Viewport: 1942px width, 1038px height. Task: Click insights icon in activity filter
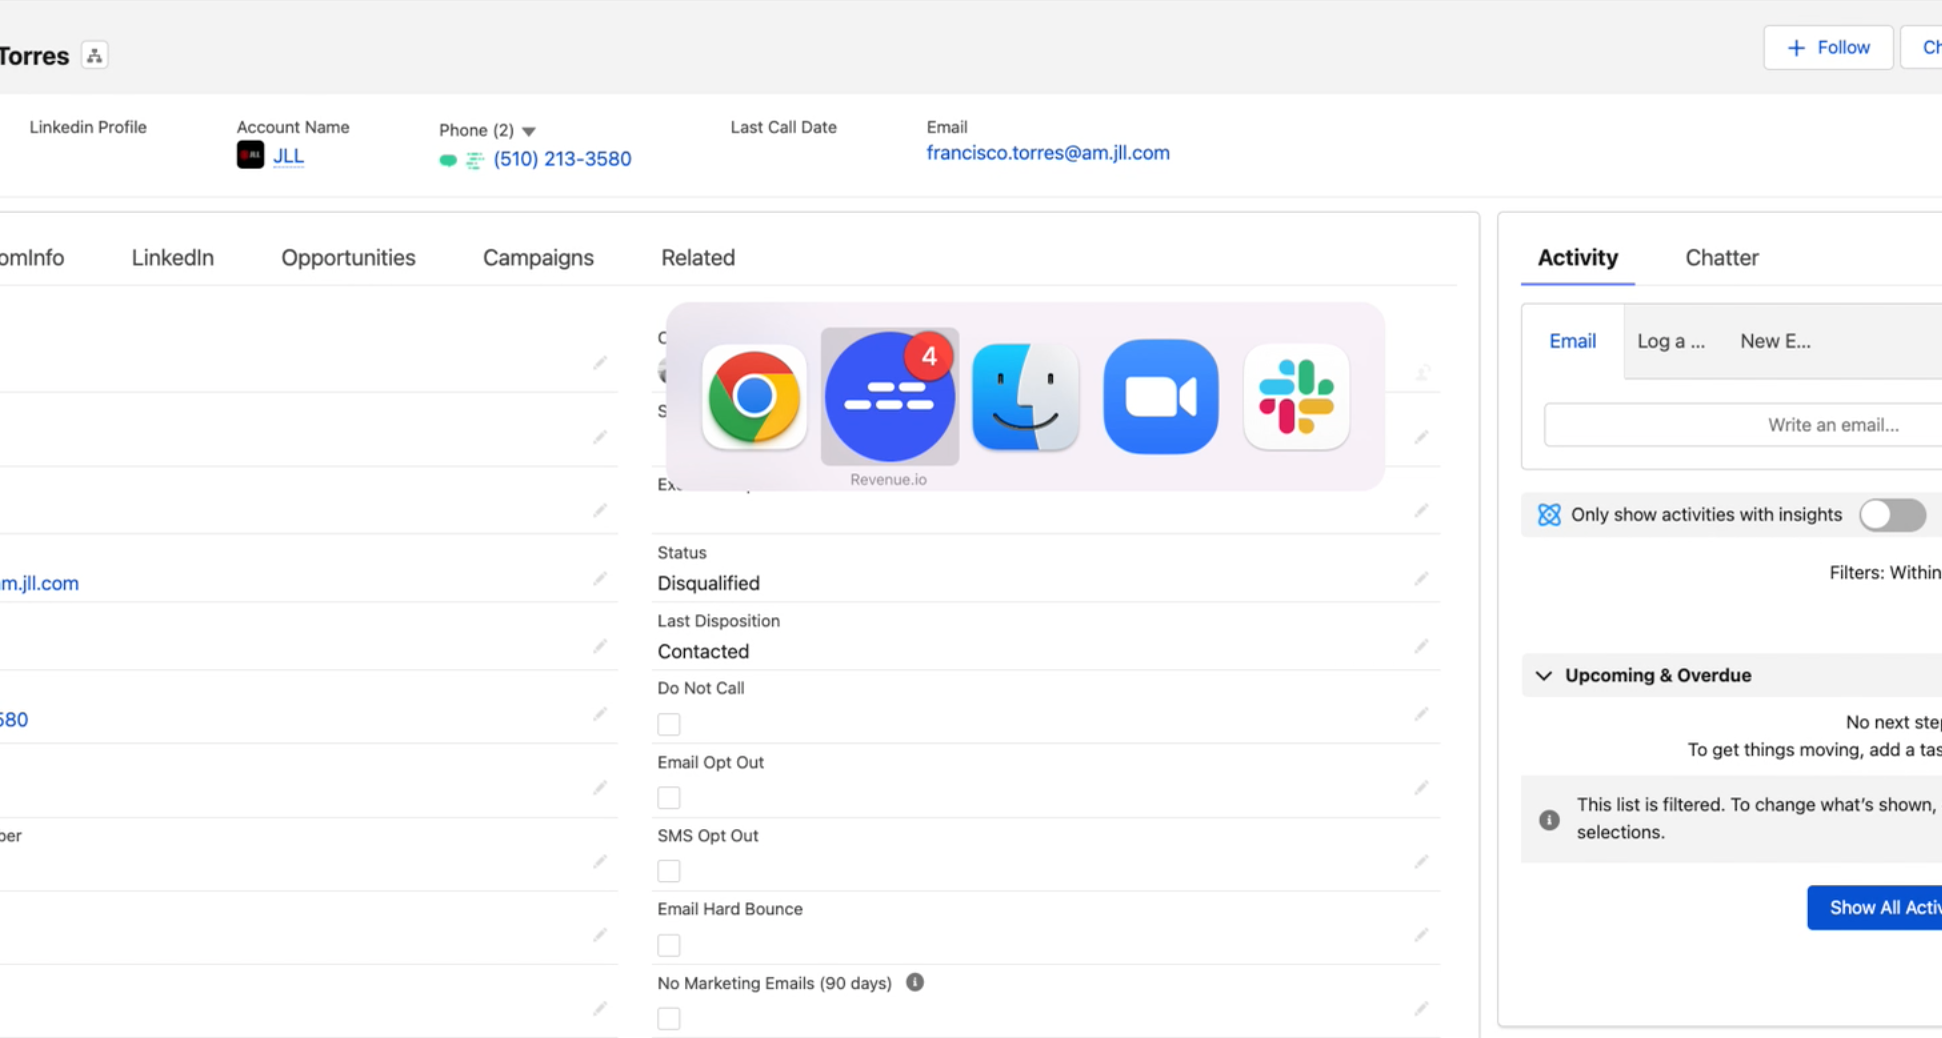click(x=1549, y=514)
